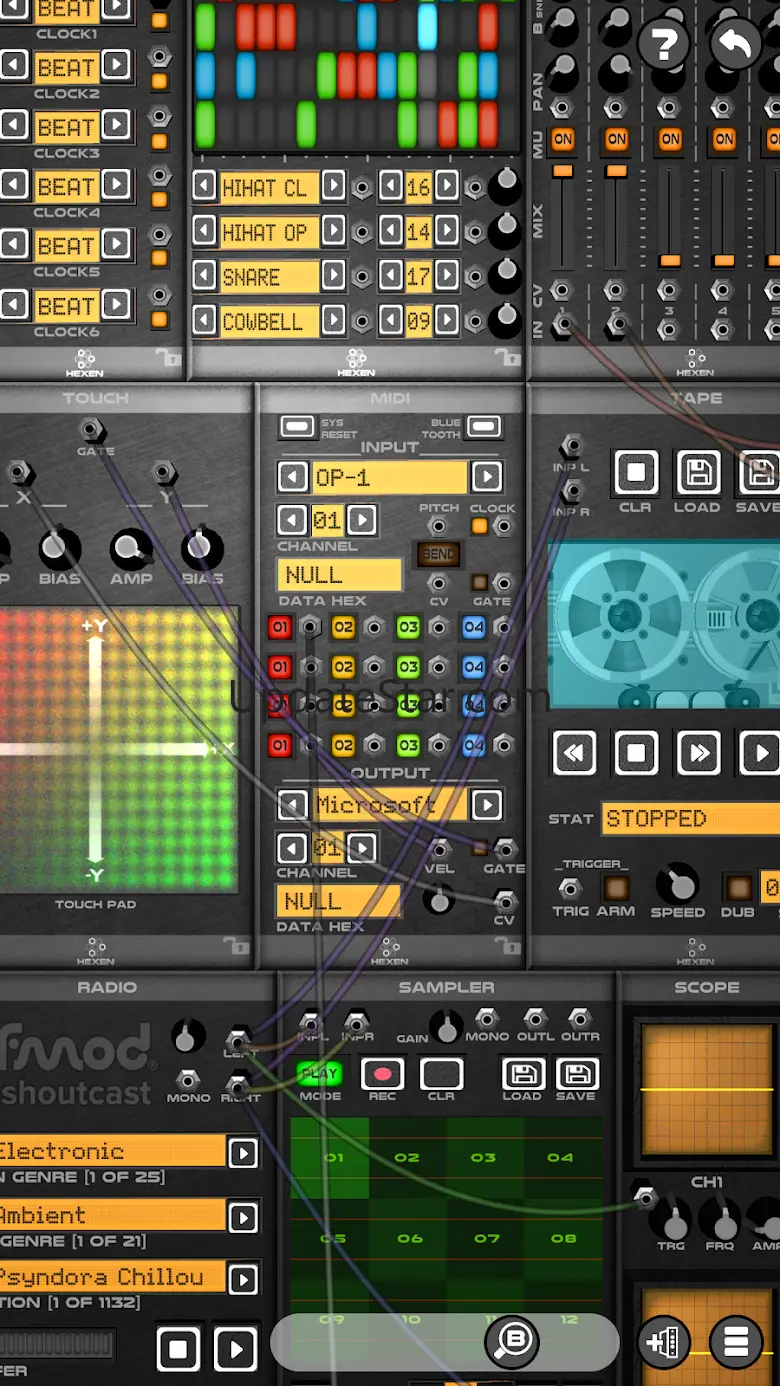Select sampler pad 02

click(x=406, y=1158)
